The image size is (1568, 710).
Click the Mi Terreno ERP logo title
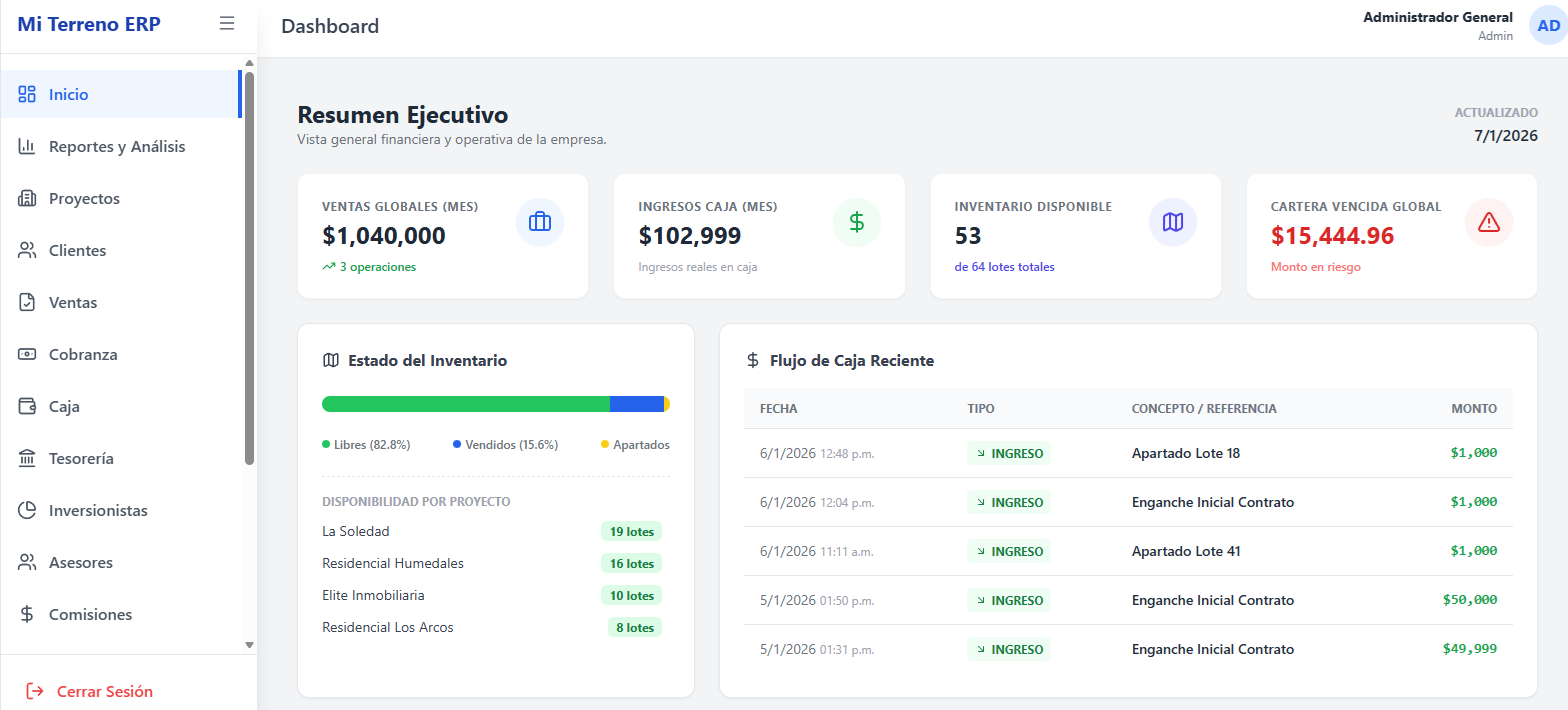[x=89, y=25]
